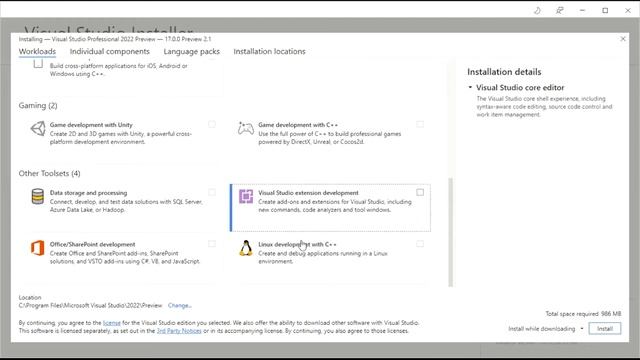Switch to Workloads tab

click(x=37, y=51)
